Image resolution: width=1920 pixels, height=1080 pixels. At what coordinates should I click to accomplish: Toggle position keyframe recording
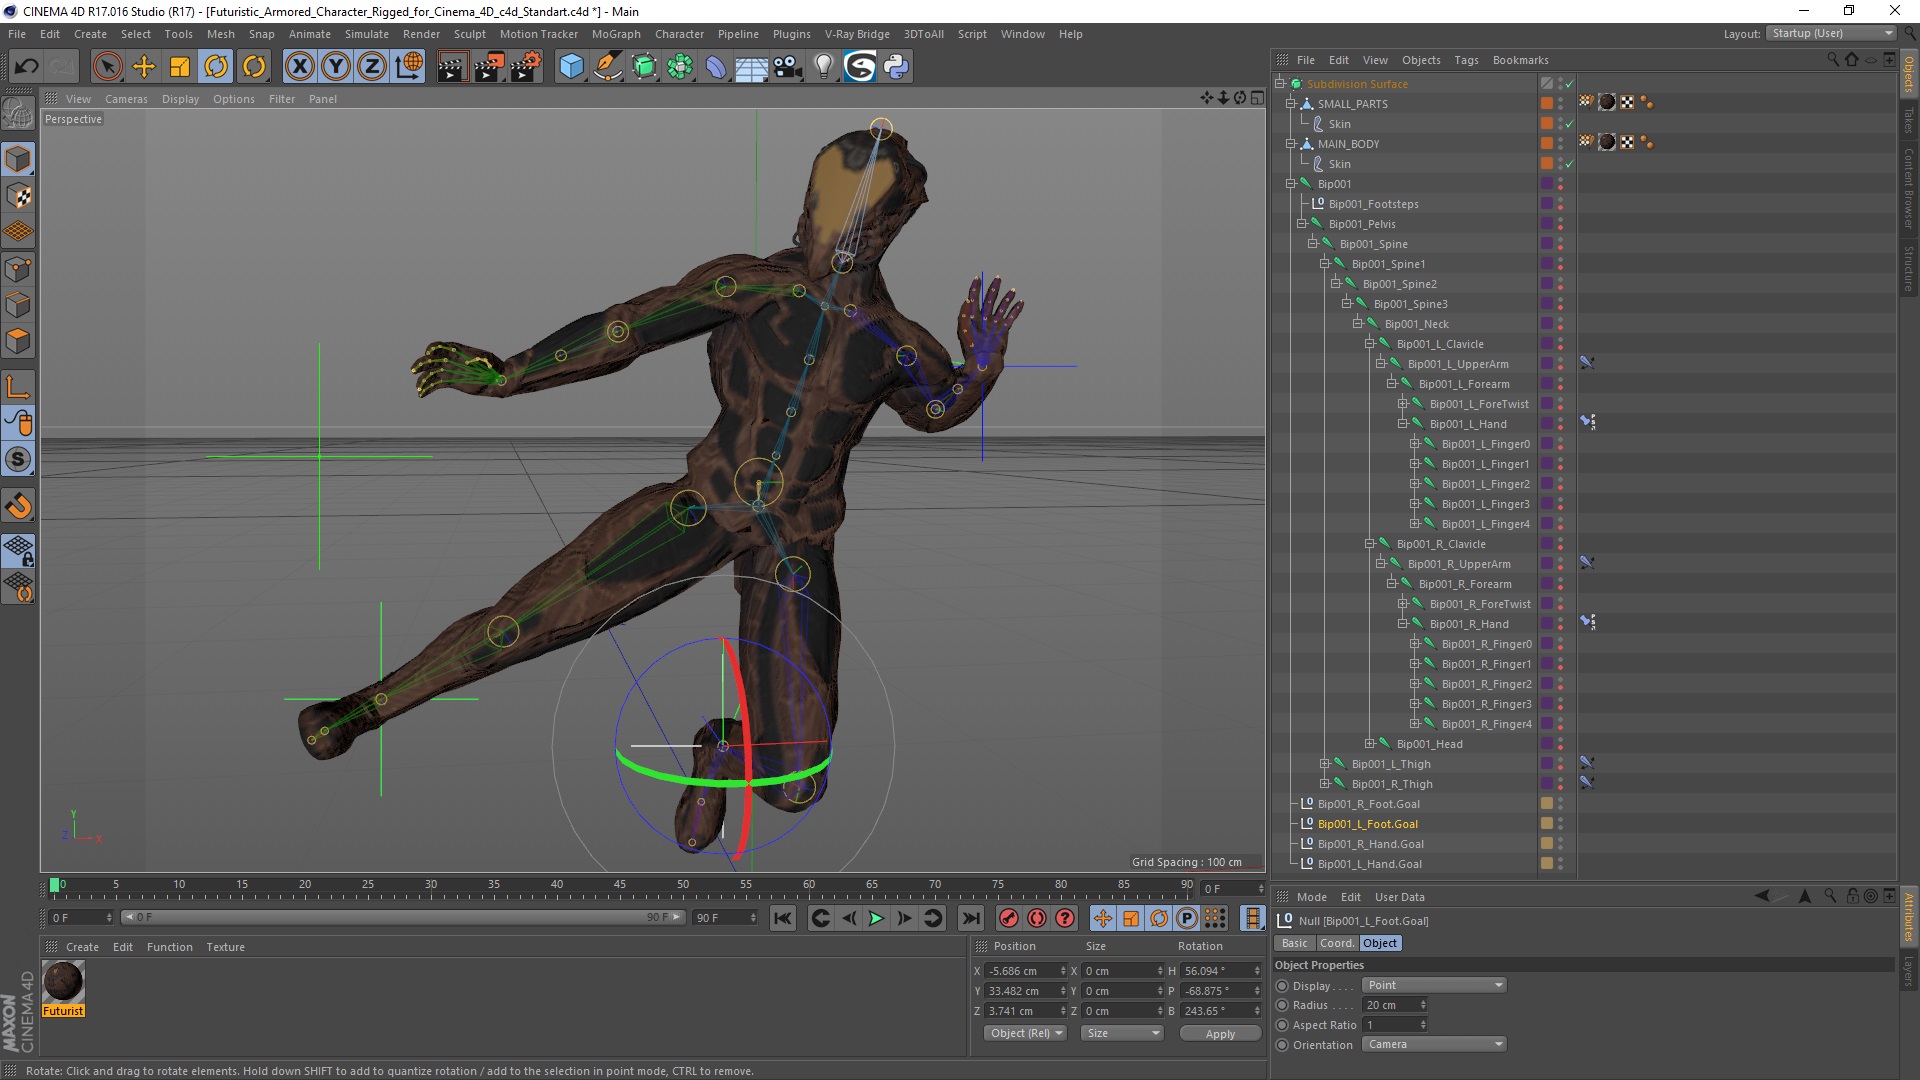[x=1102, y=918]
